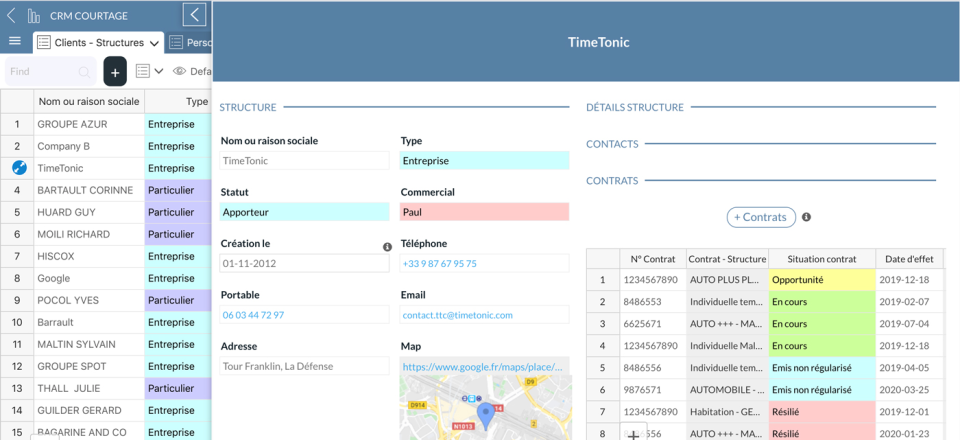Click the search magnifier in the Find box
The width and height of the screenshot is (960, 440).
pos(84,72)
